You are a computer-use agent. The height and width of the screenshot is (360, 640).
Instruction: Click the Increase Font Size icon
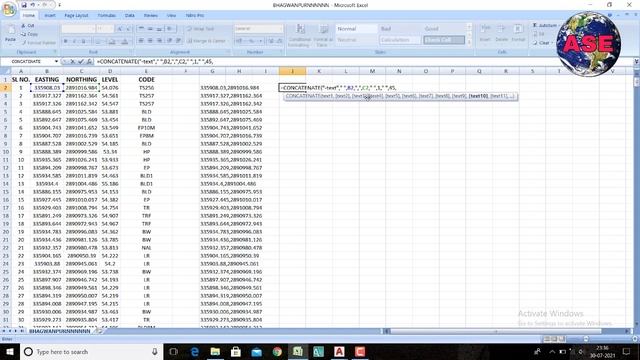[120, 29]
